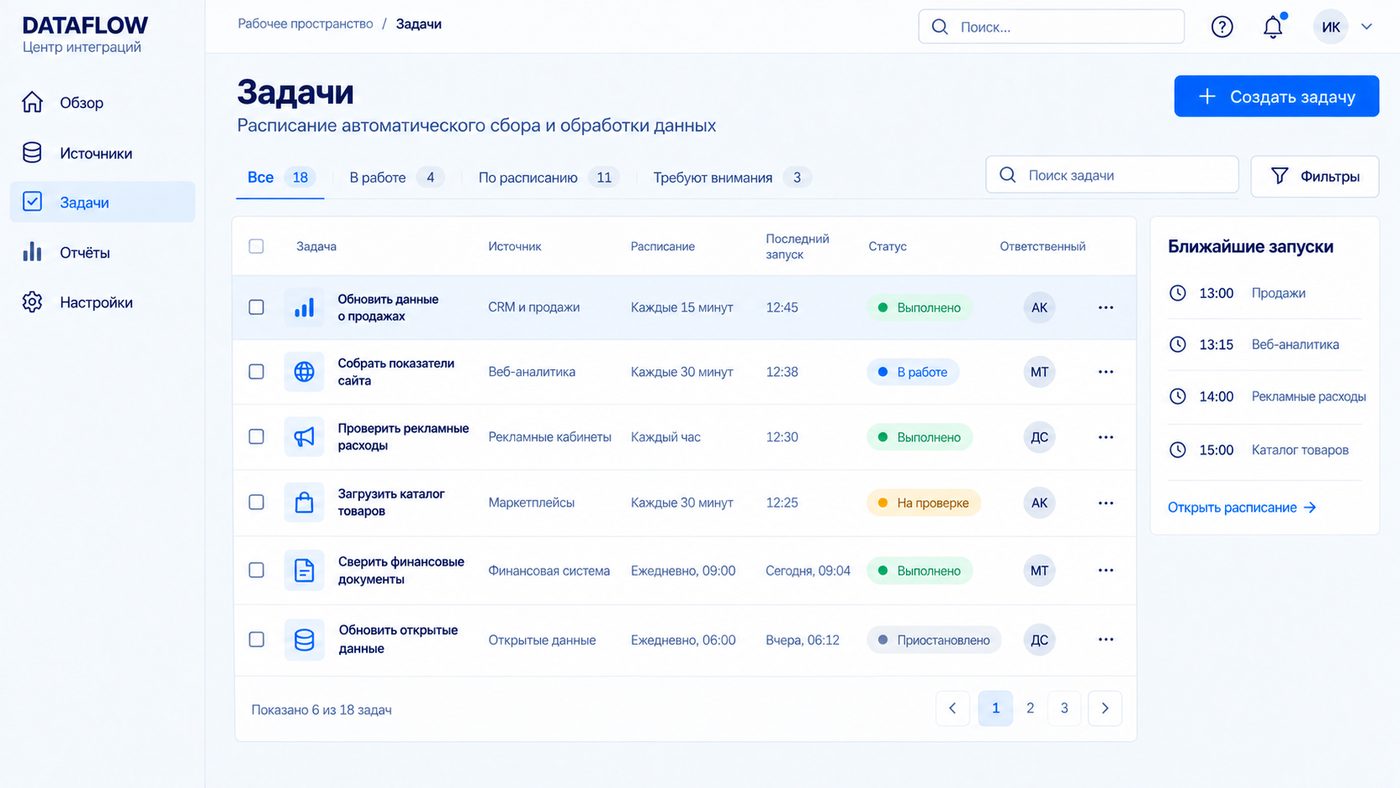The height and width of the screenshot is (788, 1400).
Task: Click the Статус column header
Action: tap(888, 246)
